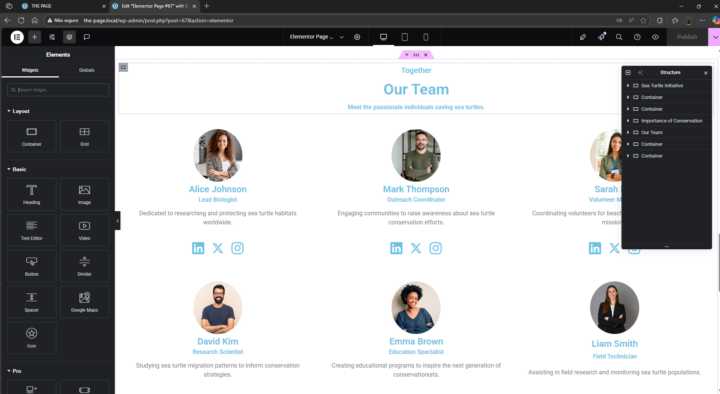Click browser address bar URL
This screenshot has height=394, width=720.
pos(158,21)
